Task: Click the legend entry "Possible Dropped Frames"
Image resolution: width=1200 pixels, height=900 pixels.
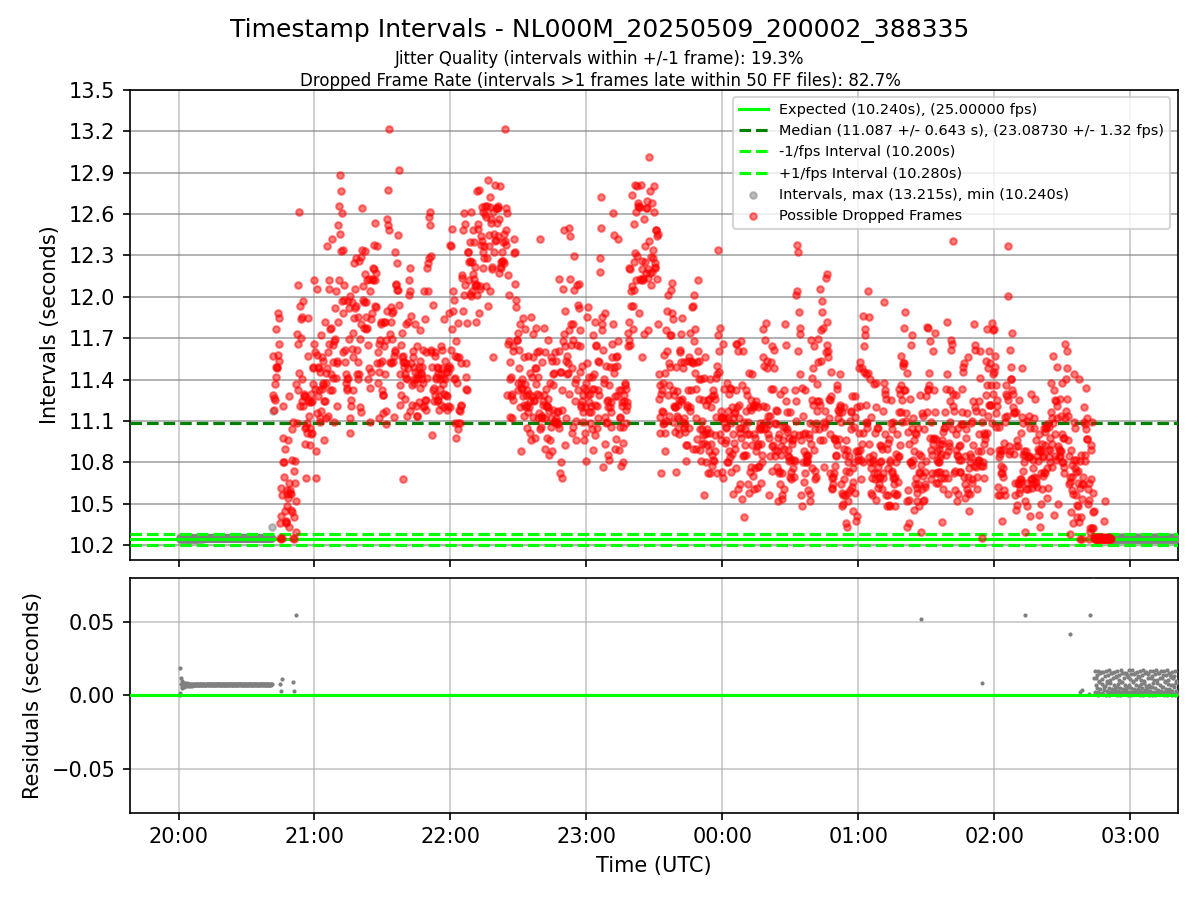Action: click(870, 215)
